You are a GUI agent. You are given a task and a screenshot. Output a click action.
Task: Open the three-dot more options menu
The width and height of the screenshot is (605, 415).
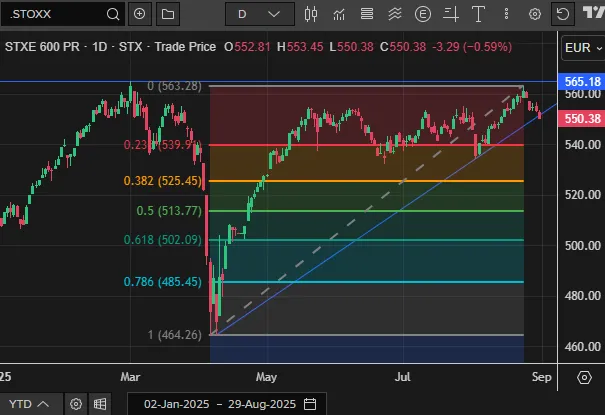pos(506,14)
